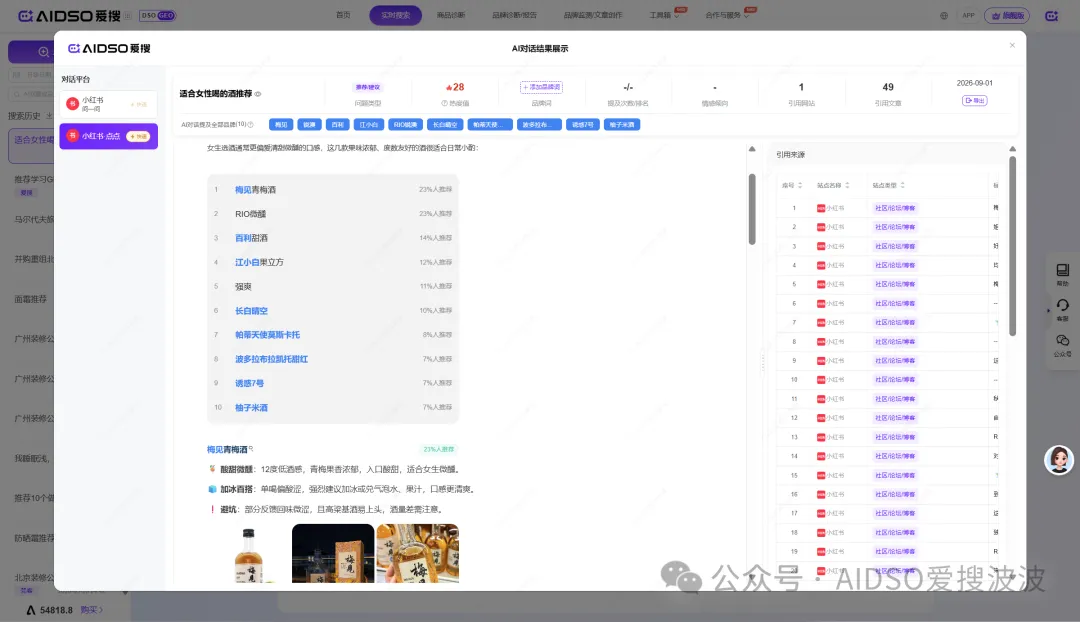Click the answer panel vertical scrollbar thumb
The height and width of the screenshot is (622, 1080).
click(752, 209)
